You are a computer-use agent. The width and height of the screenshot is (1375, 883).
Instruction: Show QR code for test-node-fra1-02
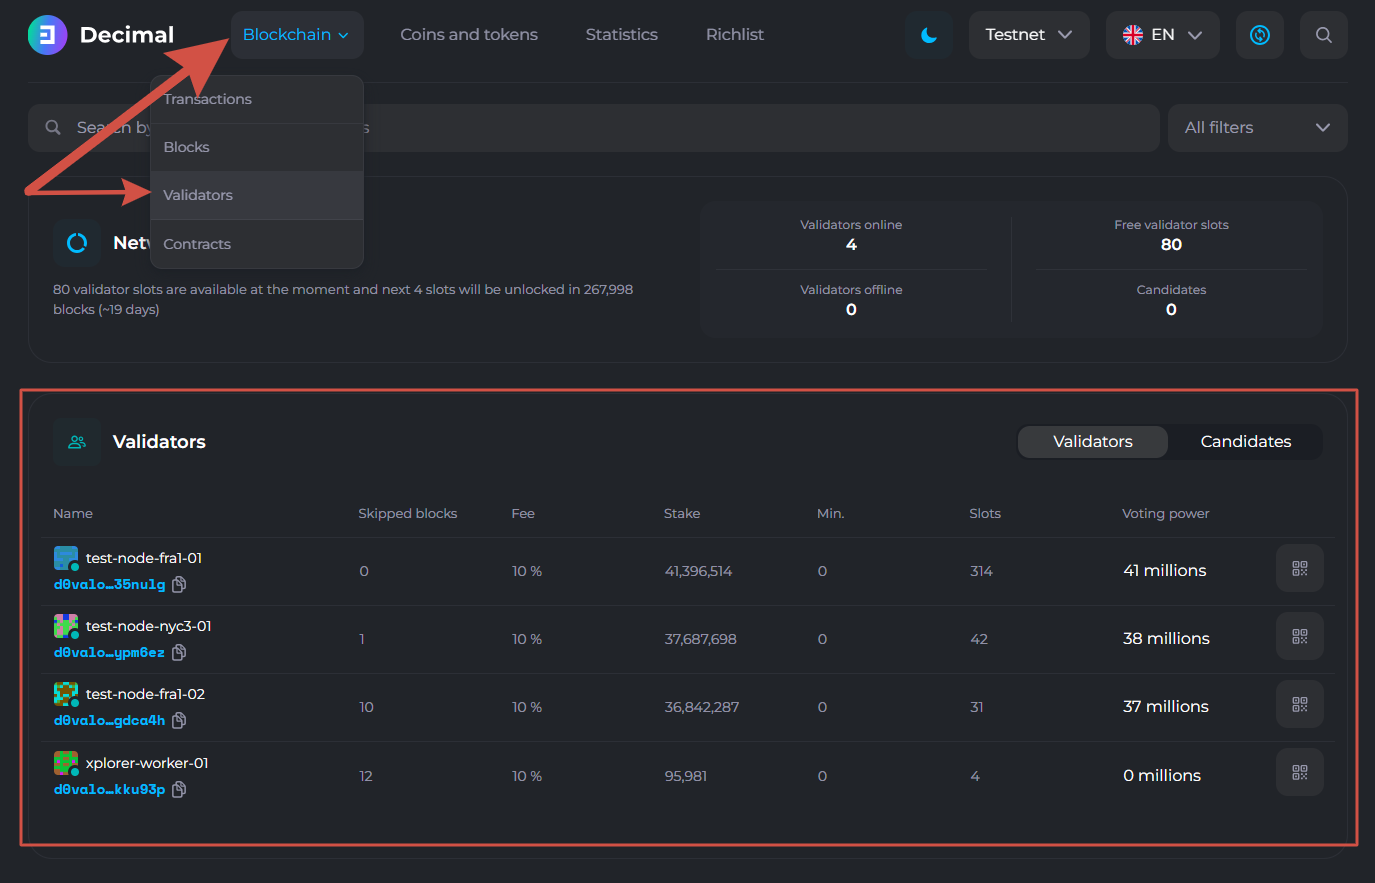1300,704
